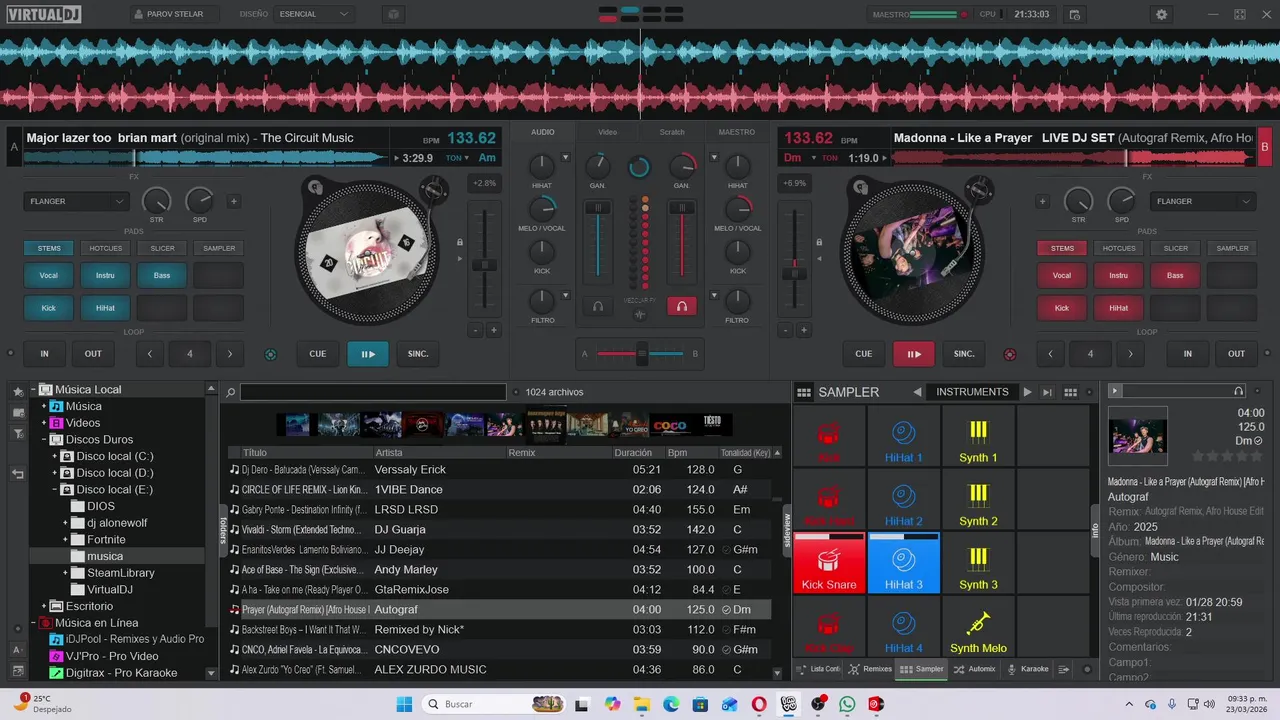This screenshot has height=720, width=1280.
Task: Select the COCO album cover thumbnail
Action: [x=670, y=425]
